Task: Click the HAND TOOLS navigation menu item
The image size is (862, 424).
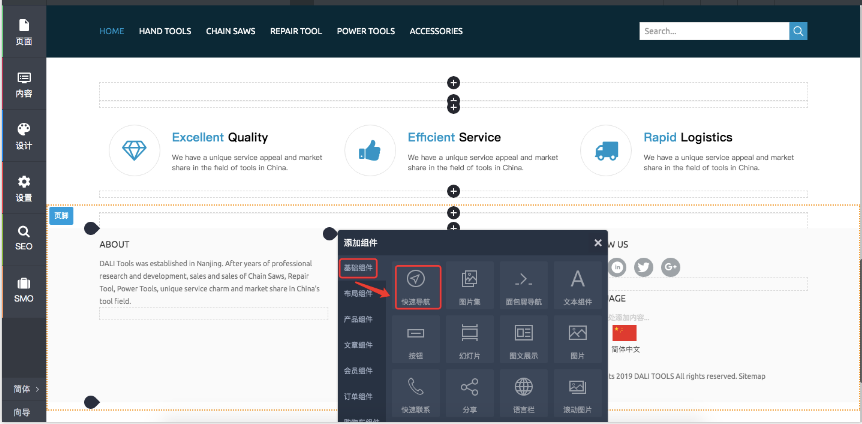Action: [165, 31]
